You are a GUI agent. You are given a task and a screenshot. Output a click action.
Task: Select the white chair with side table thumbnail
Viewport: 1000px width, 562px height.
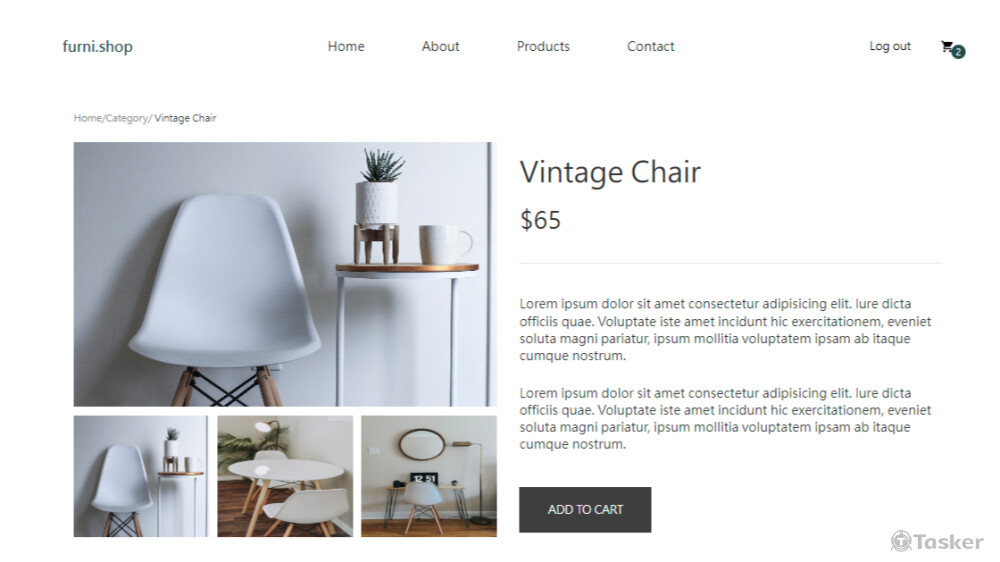coord(141,477)
